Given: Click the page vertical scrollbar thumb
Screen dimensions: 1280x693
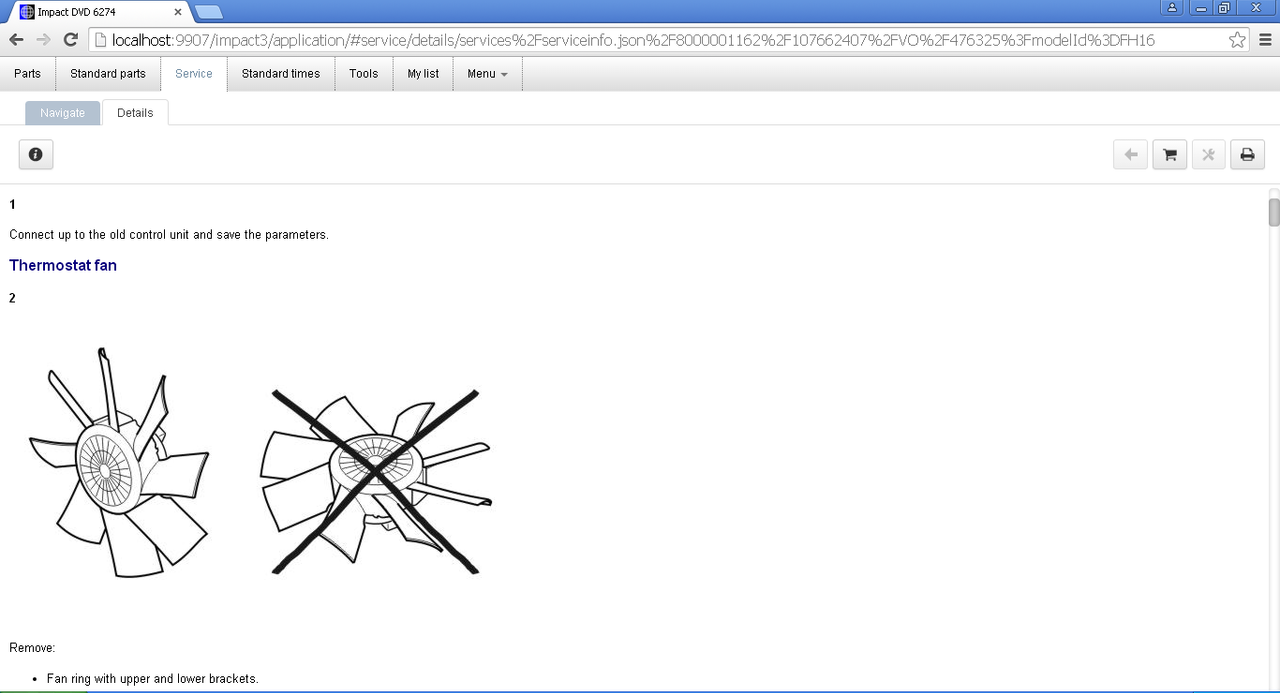Looking at the screenshot, I should tap(1274, 213).
